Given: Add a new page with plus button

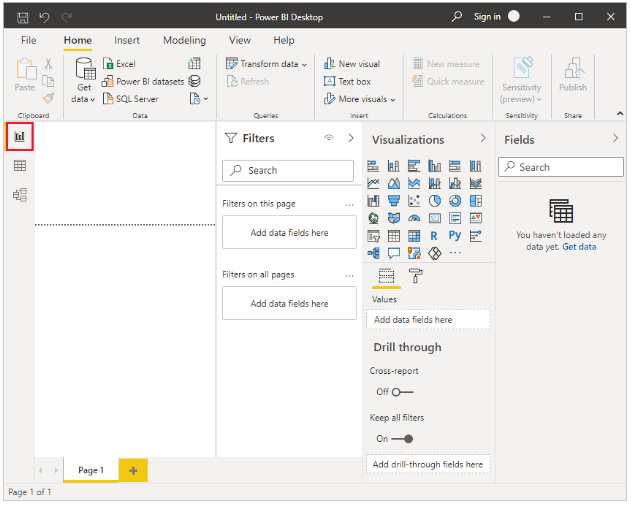Looking at the screenshot, I should click(x=133, y=470).
